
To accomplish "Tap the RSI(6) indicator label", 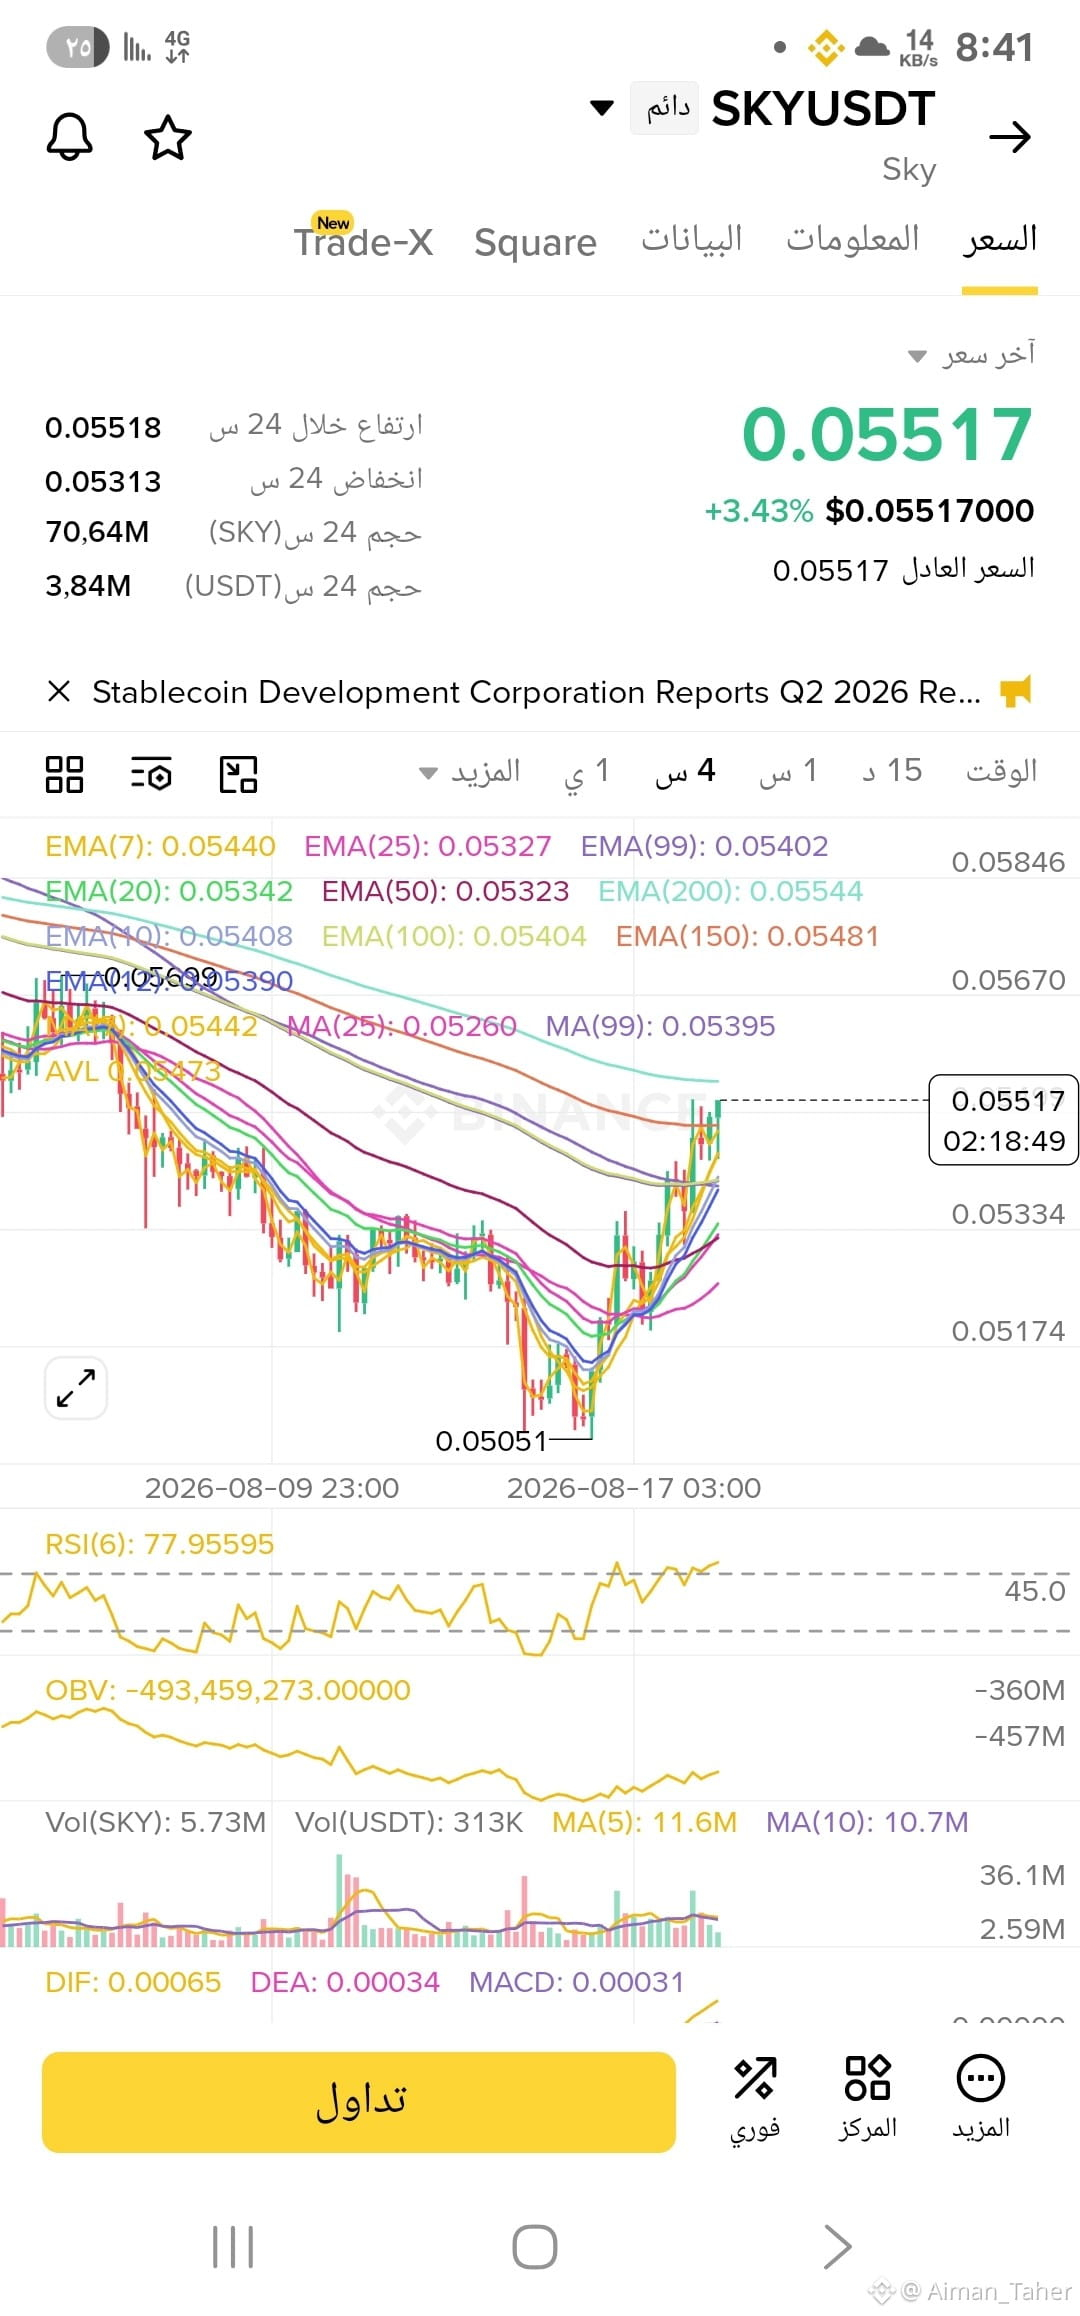I will (159, 1544).
